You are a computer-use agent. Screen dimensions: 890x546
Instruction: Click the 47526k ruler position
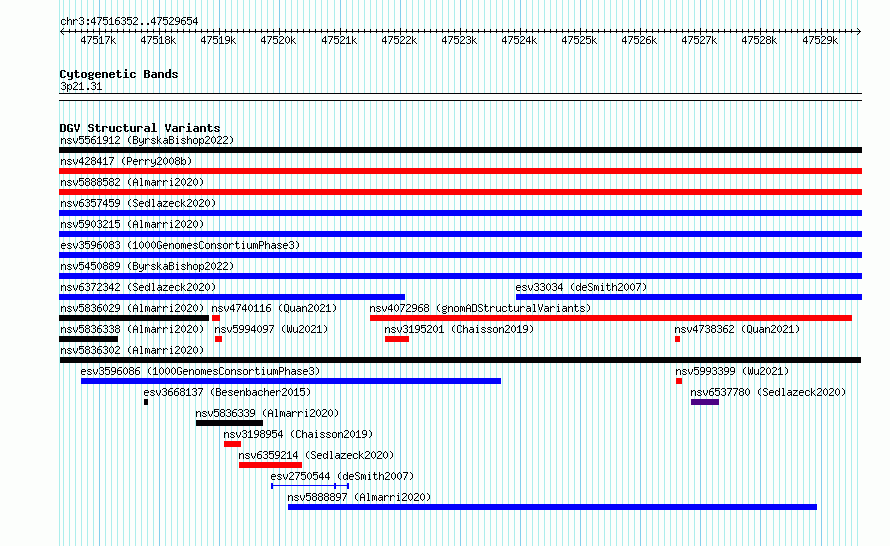pos(639,40)
